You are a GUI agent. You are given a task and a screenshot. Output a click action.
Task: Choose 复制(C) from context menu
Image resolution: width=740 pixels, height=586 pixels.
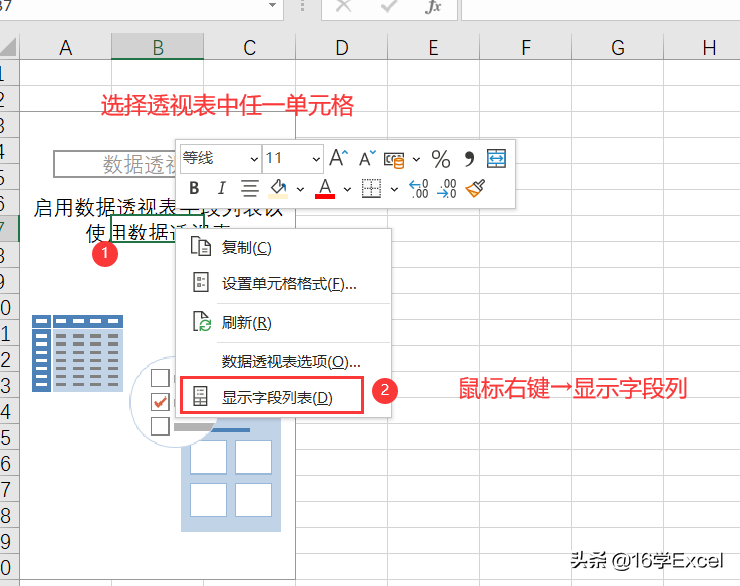click(x=283, y=247)
